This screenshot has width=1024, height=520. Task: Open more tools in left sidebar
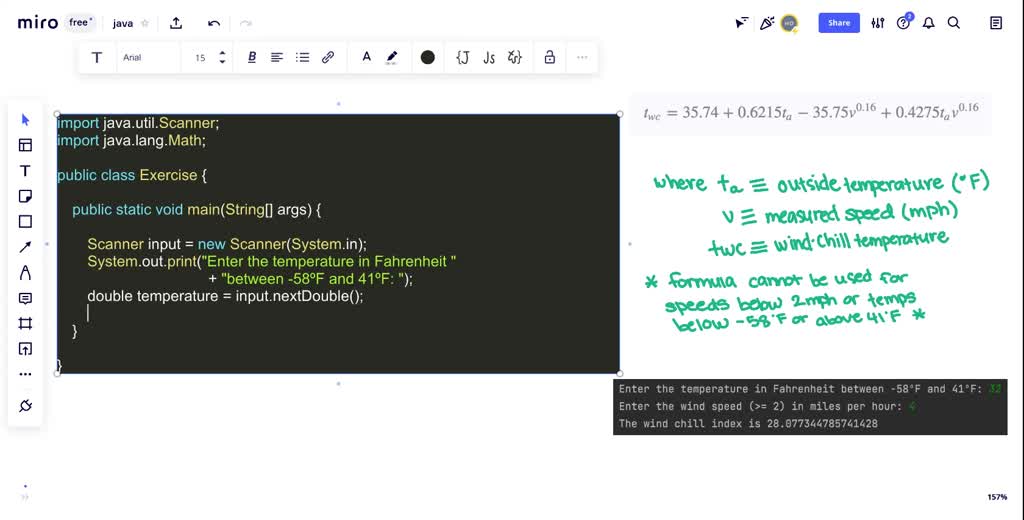(x=25, y=374)
